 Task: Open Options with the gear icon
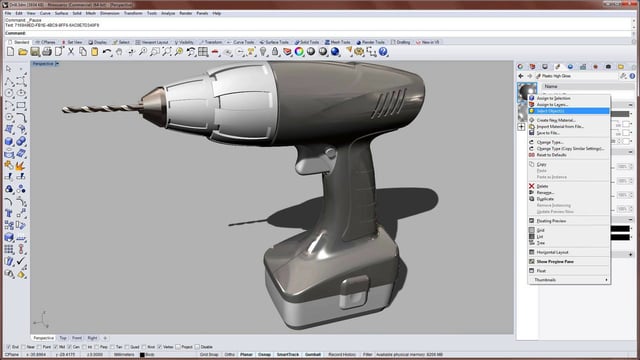click(x=359, y=51)
